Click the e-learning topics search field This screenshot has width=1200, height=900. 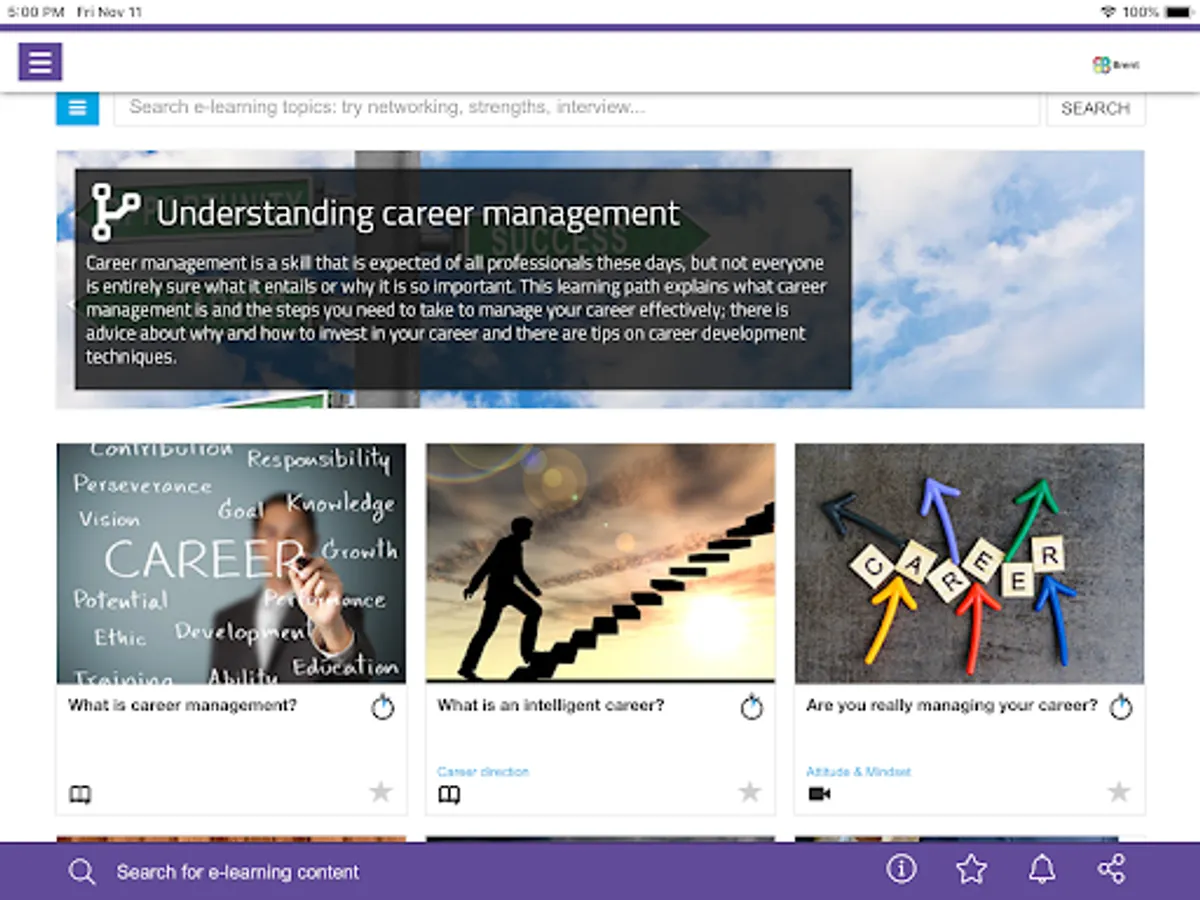(x=577, y=108)
